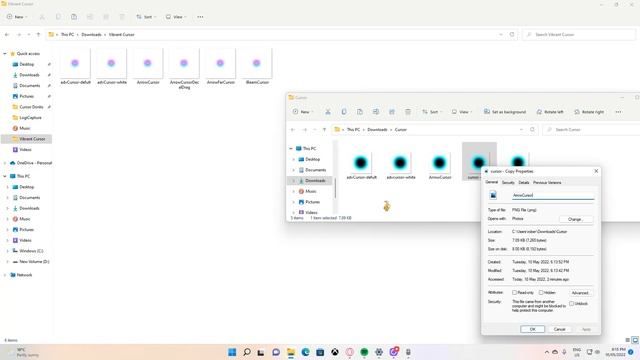The width and height of the screenshot is (640, 360).
Task: Select ArrowCursorDecalDrag file thumbnail
Action: [x=184, y=69]
